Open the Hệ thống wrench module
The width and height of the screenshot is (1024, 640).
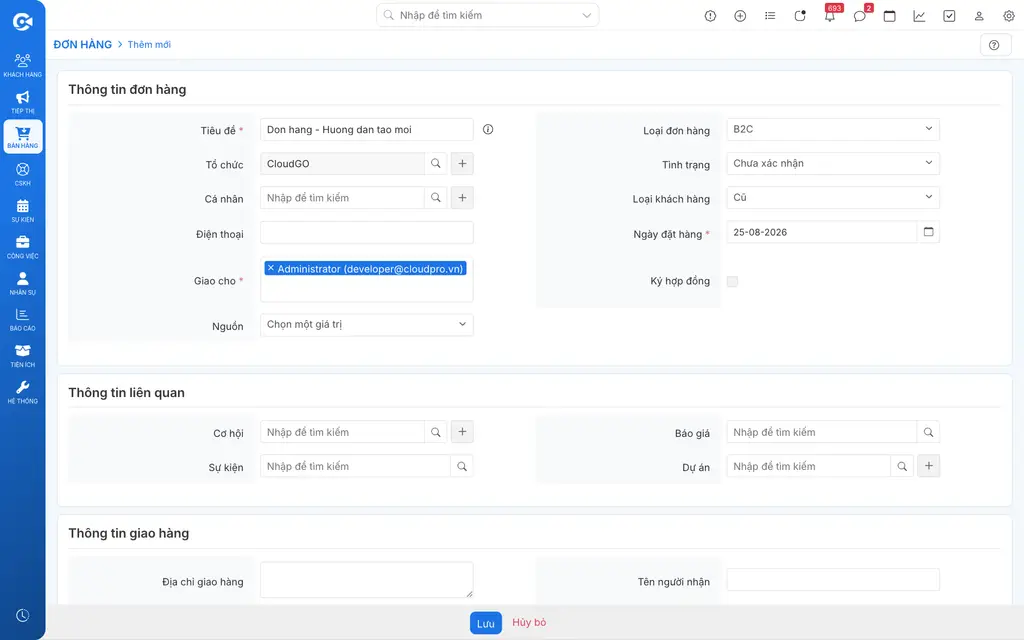[x=23, y=392]
